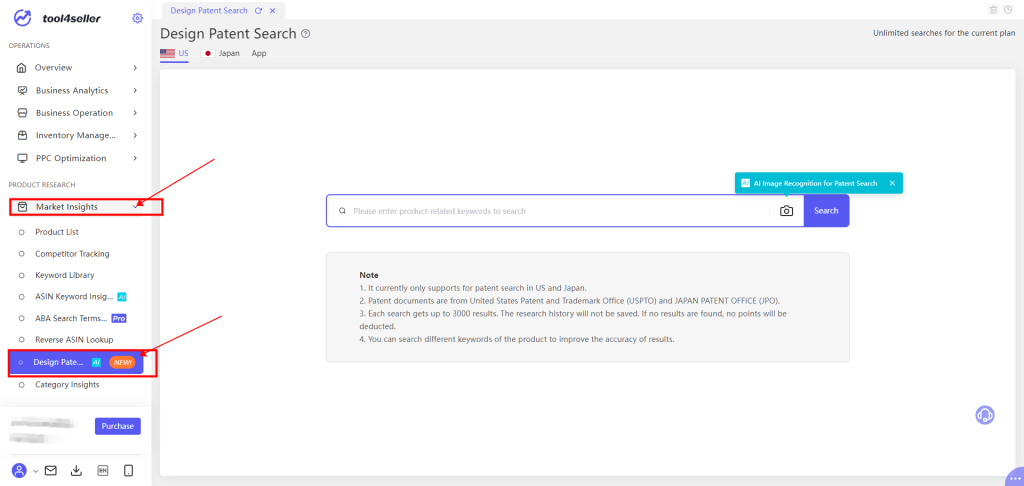Click the clock history icon top right
Viewport: 1024px width, 486px height.
[x=1009, y=10]
